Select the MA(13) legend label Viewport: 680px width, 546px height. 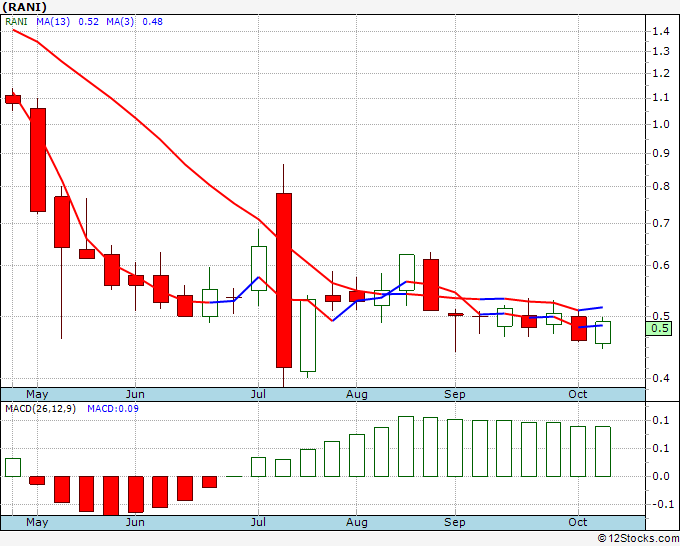[x=53, y=22]
